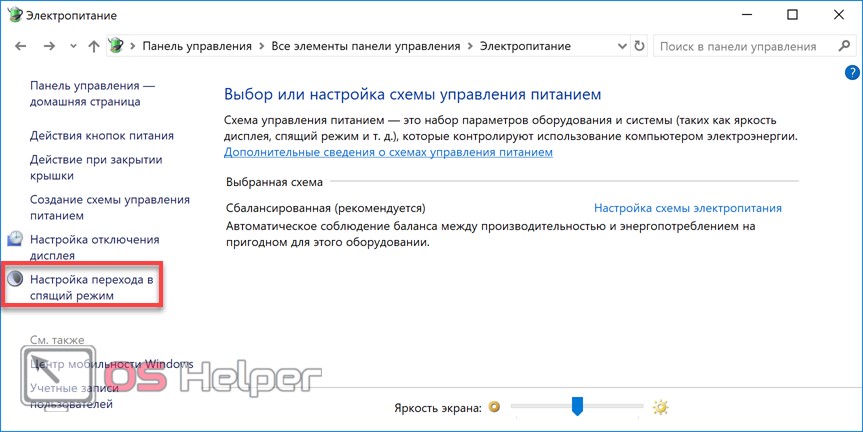863x432 pixels.
Task: Click the moon icon next to sleep mode setting
Action: coord(15,279)
